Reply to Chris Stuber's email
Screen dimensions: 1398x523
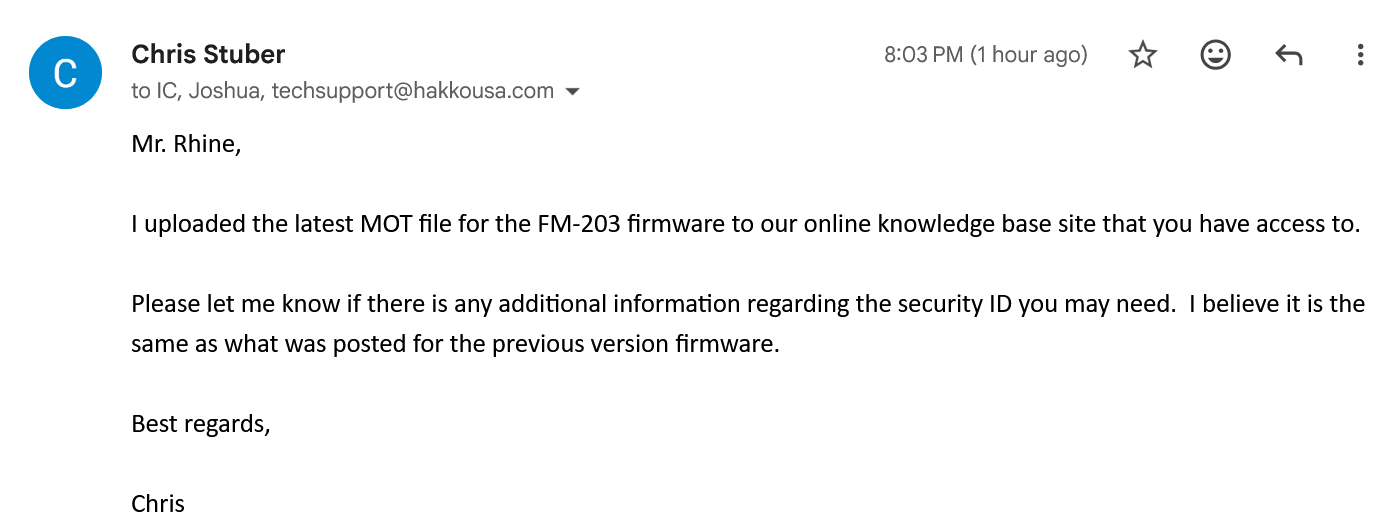[1288, 55]
